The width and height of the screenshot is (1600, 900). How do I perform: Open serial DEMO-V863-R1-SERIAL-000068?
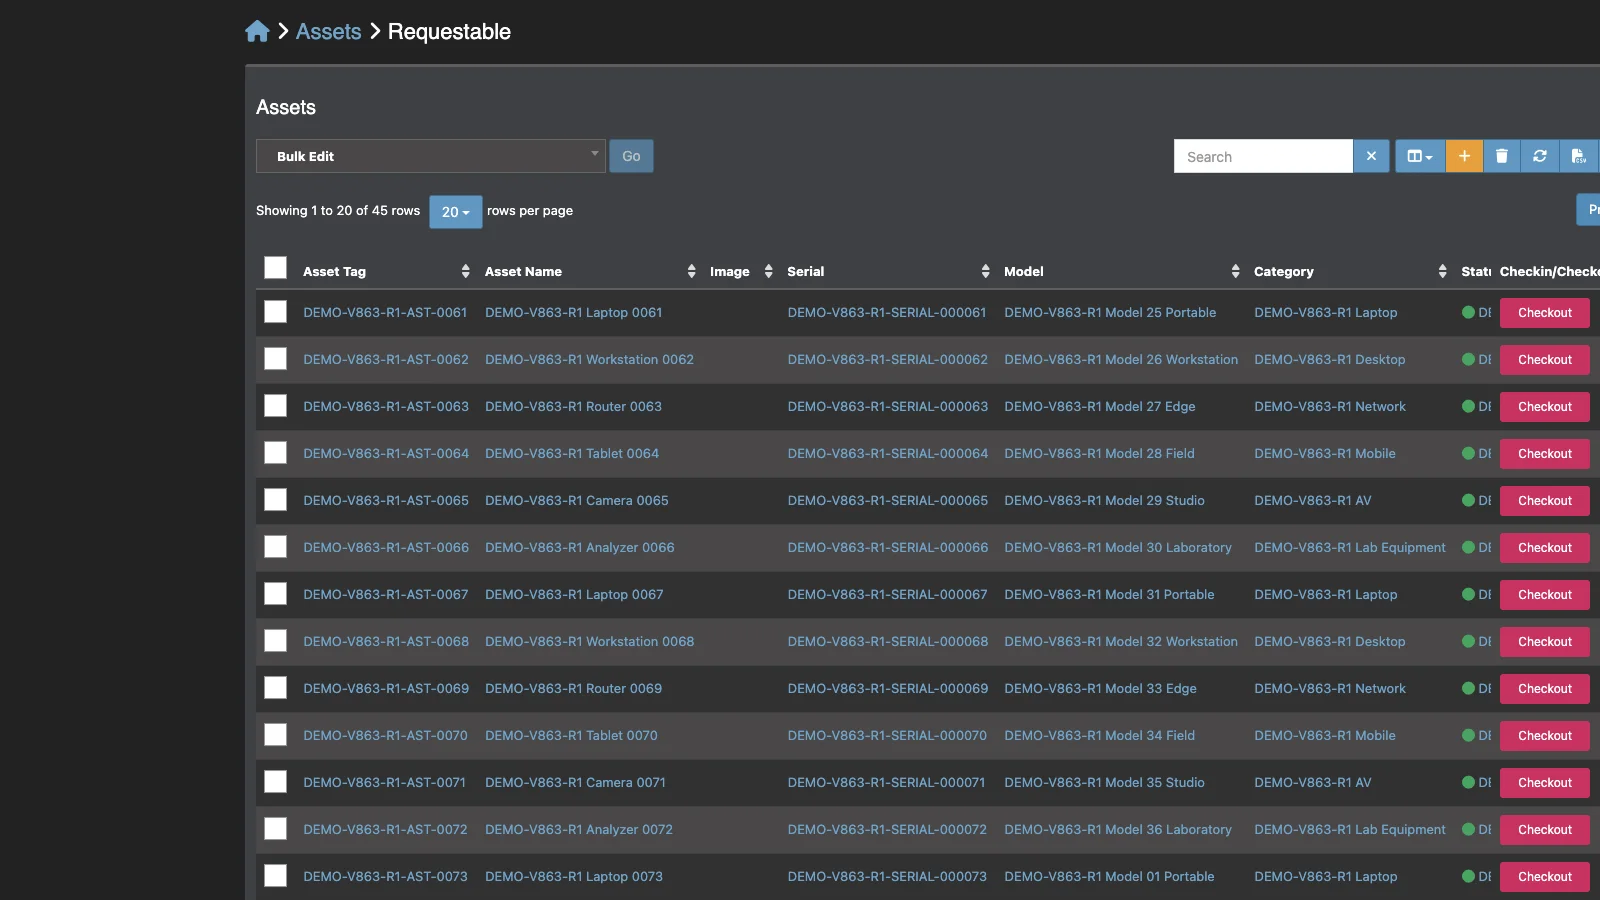(x=888, y=641)
